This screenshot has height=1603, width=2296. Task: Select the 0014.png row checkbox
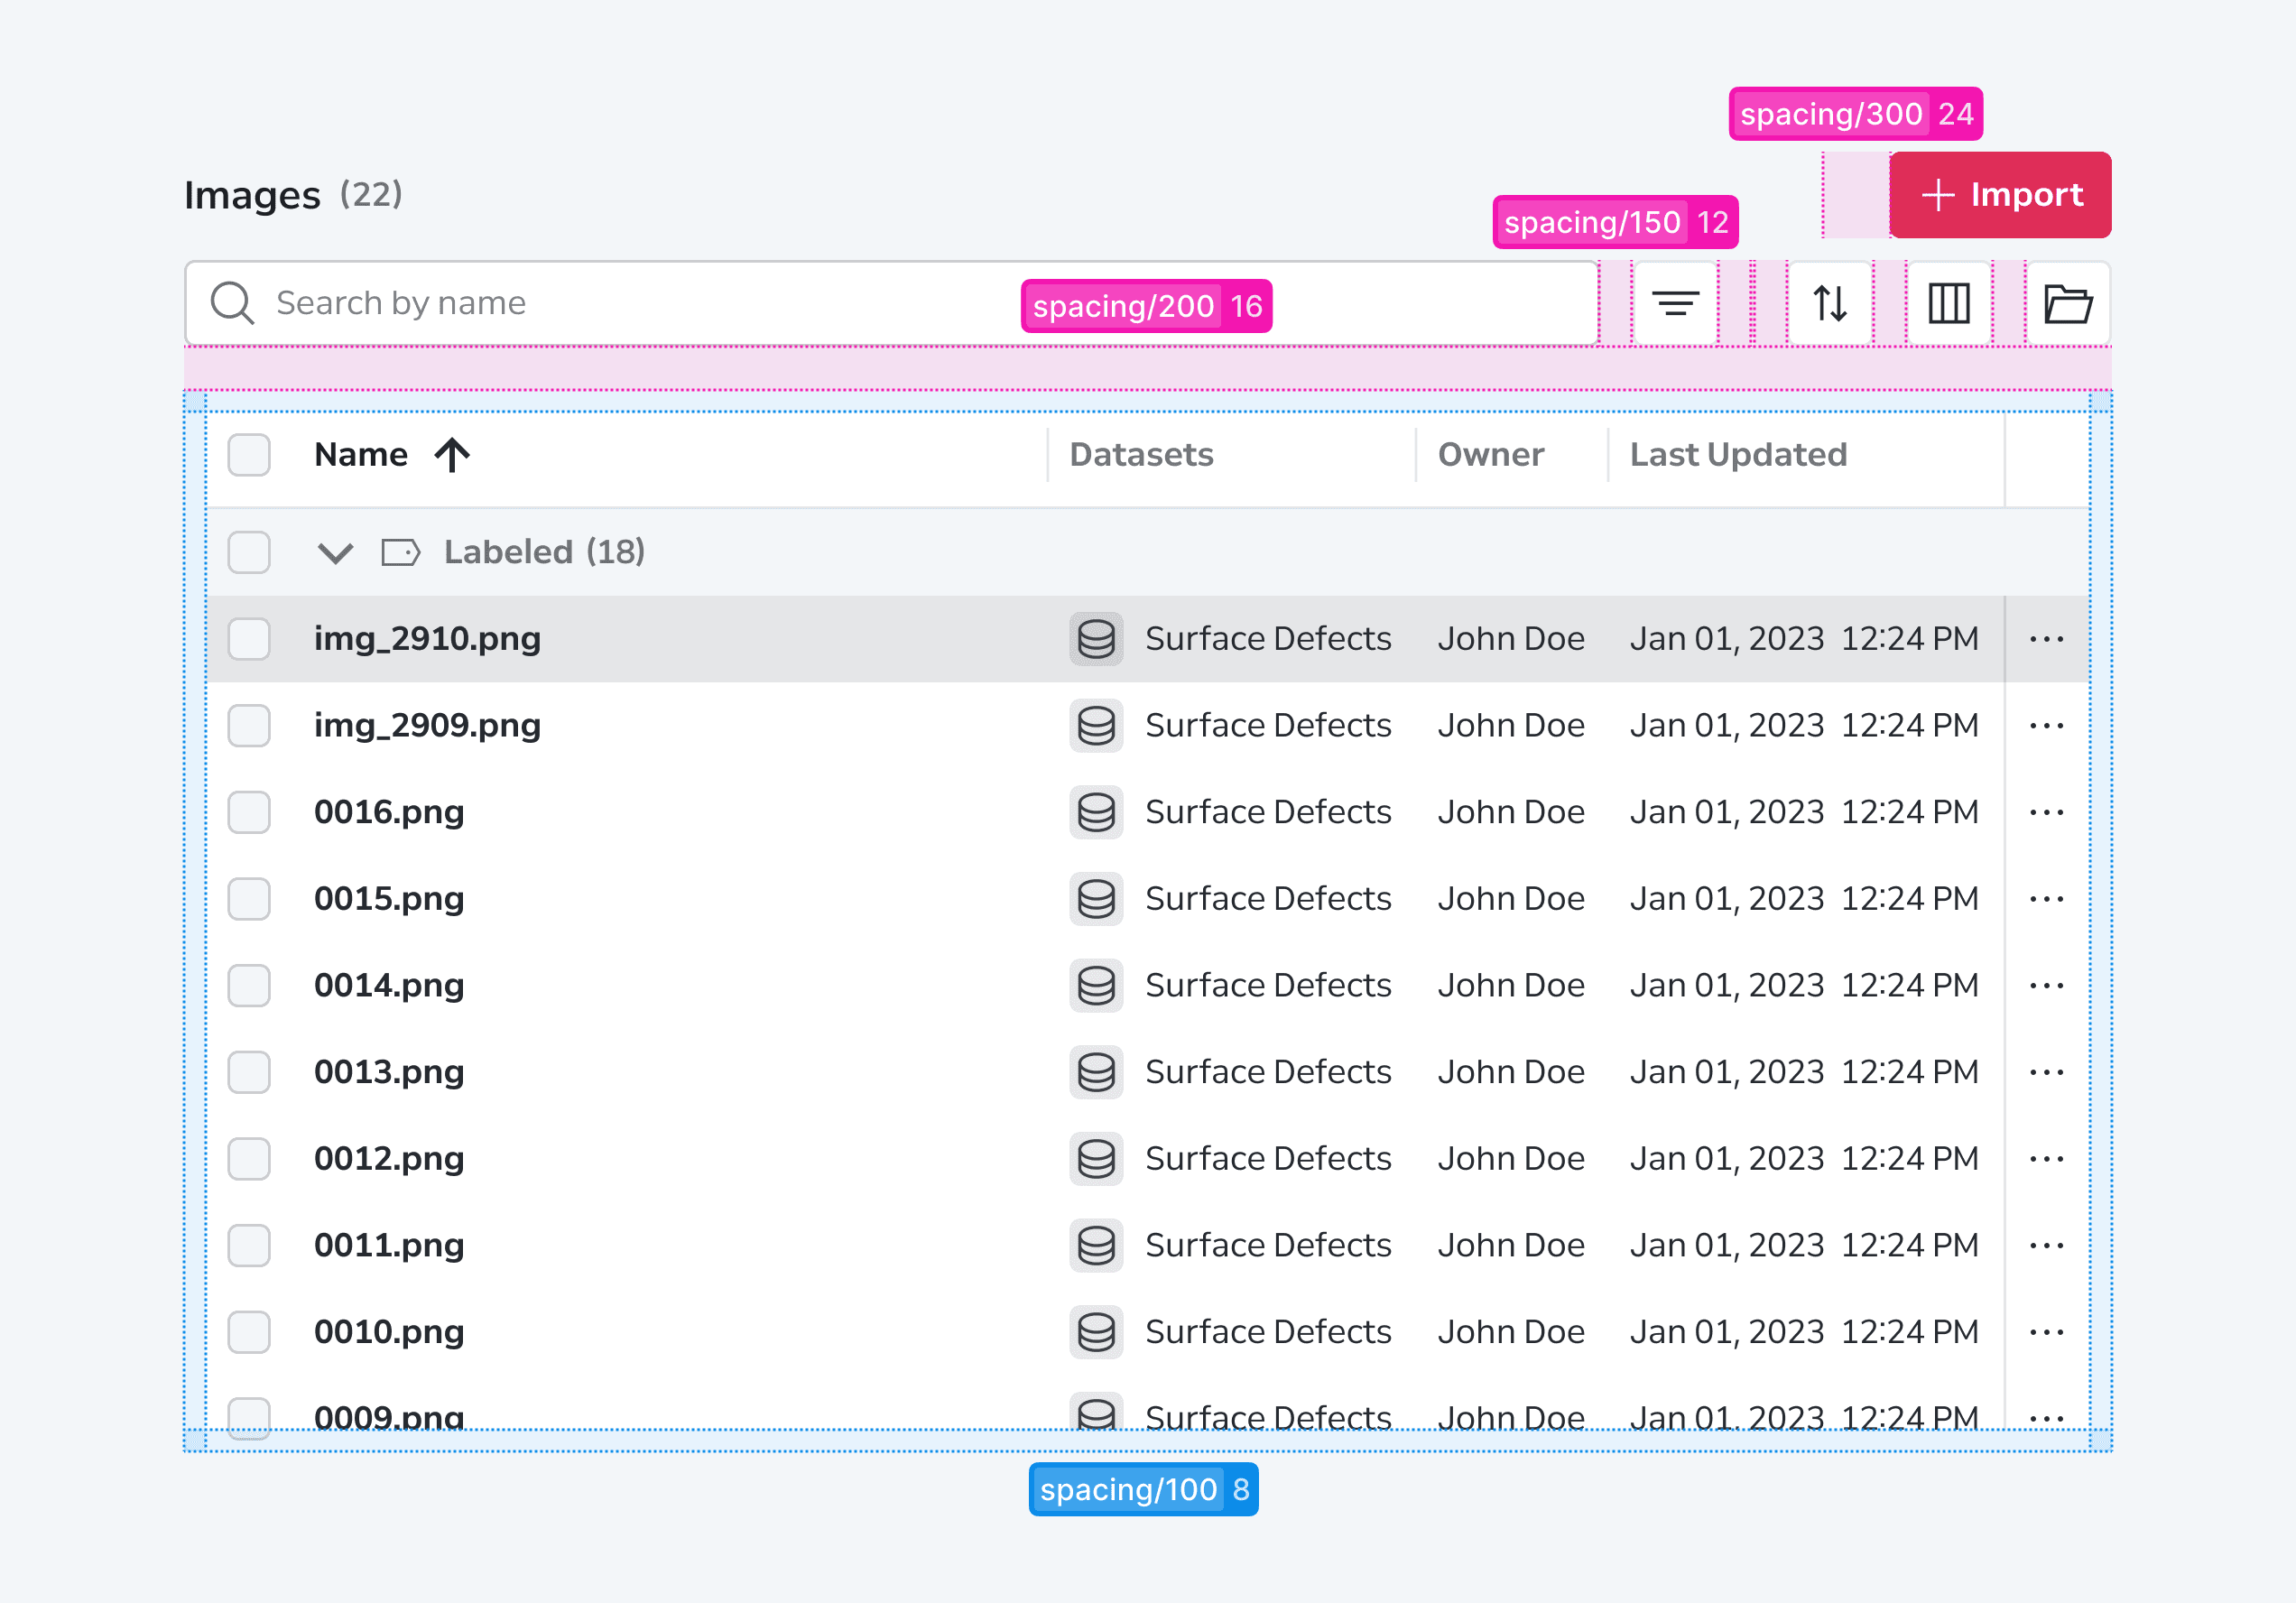pos(249,986)
